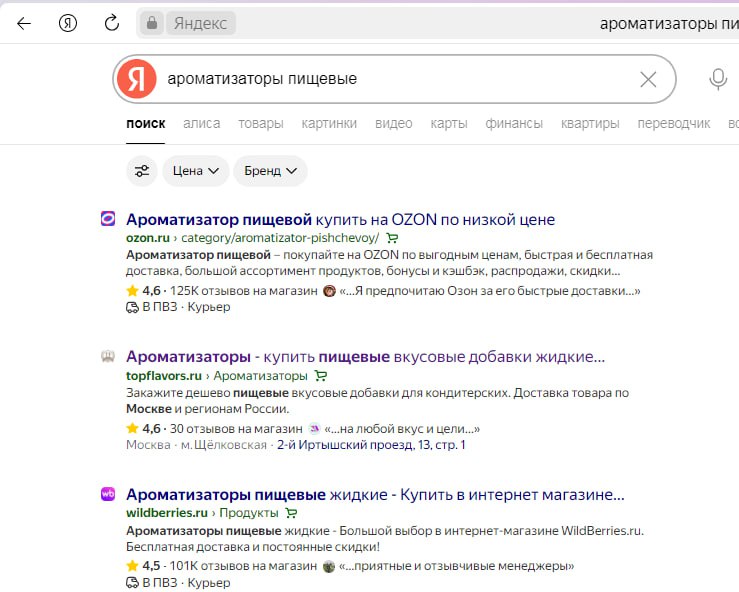The height and width of the screenshot is (592, 739).
Task: Expand the Бренд filter dropdown
Action: (270, 171)
